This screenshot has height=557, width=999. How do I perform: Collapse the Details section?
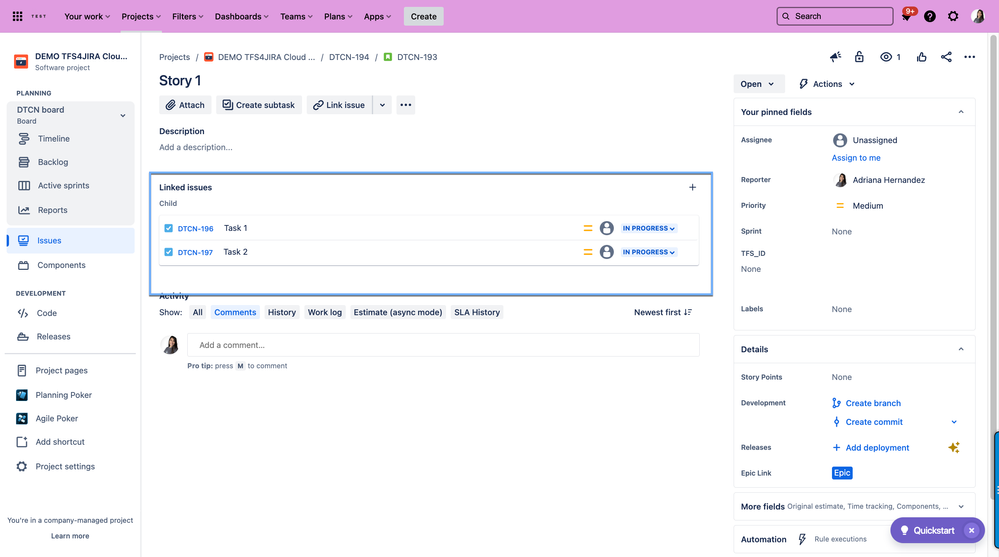[x=961, y=349]
